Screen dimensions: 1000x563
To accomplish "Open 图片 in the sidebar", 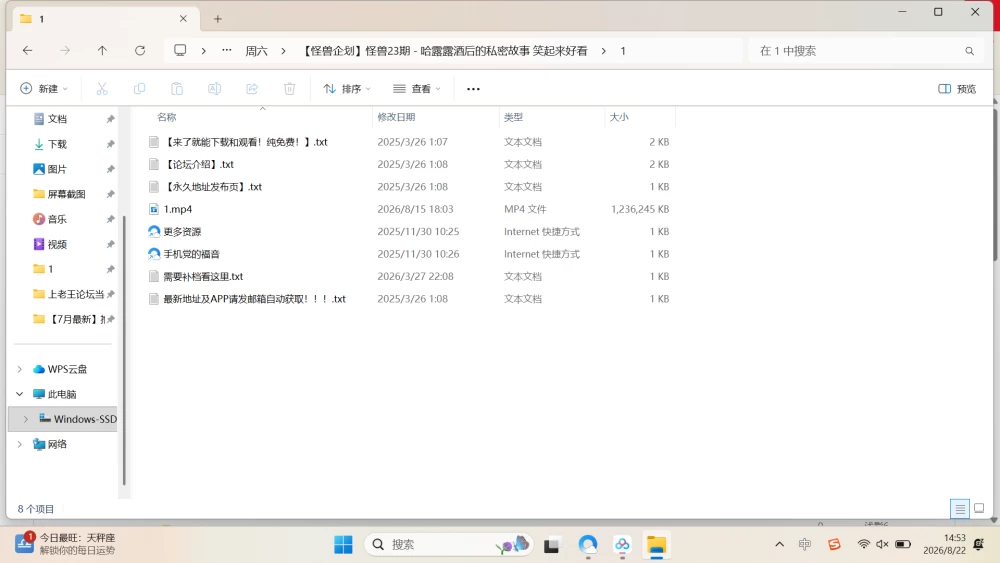I will click(57, 169).
